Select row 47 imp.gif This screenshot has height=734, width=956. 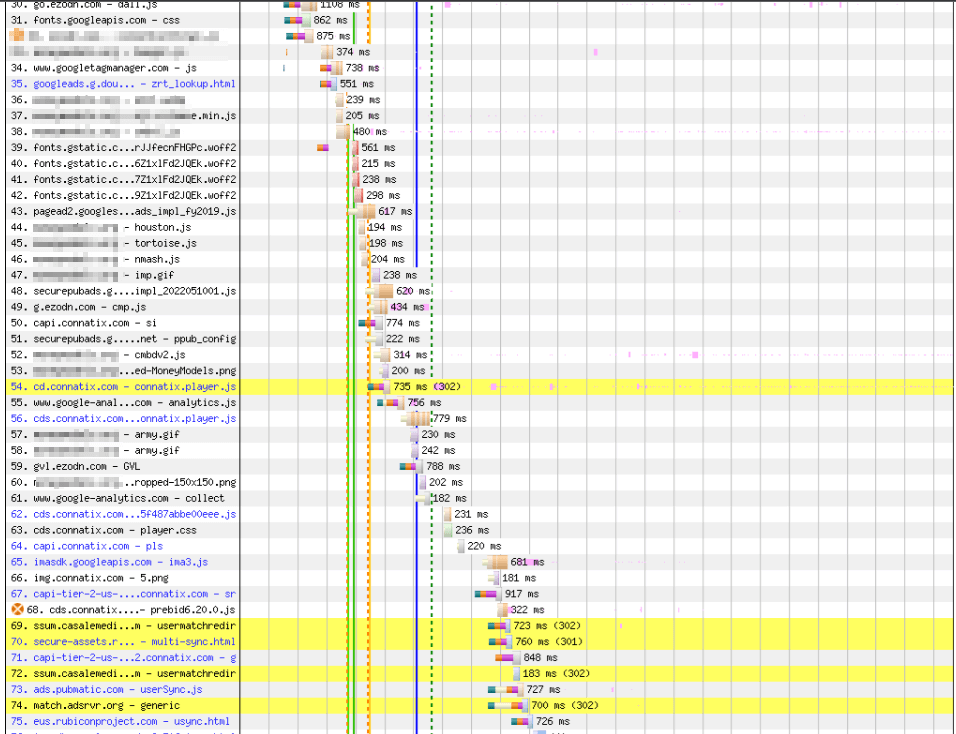(92, 275)
